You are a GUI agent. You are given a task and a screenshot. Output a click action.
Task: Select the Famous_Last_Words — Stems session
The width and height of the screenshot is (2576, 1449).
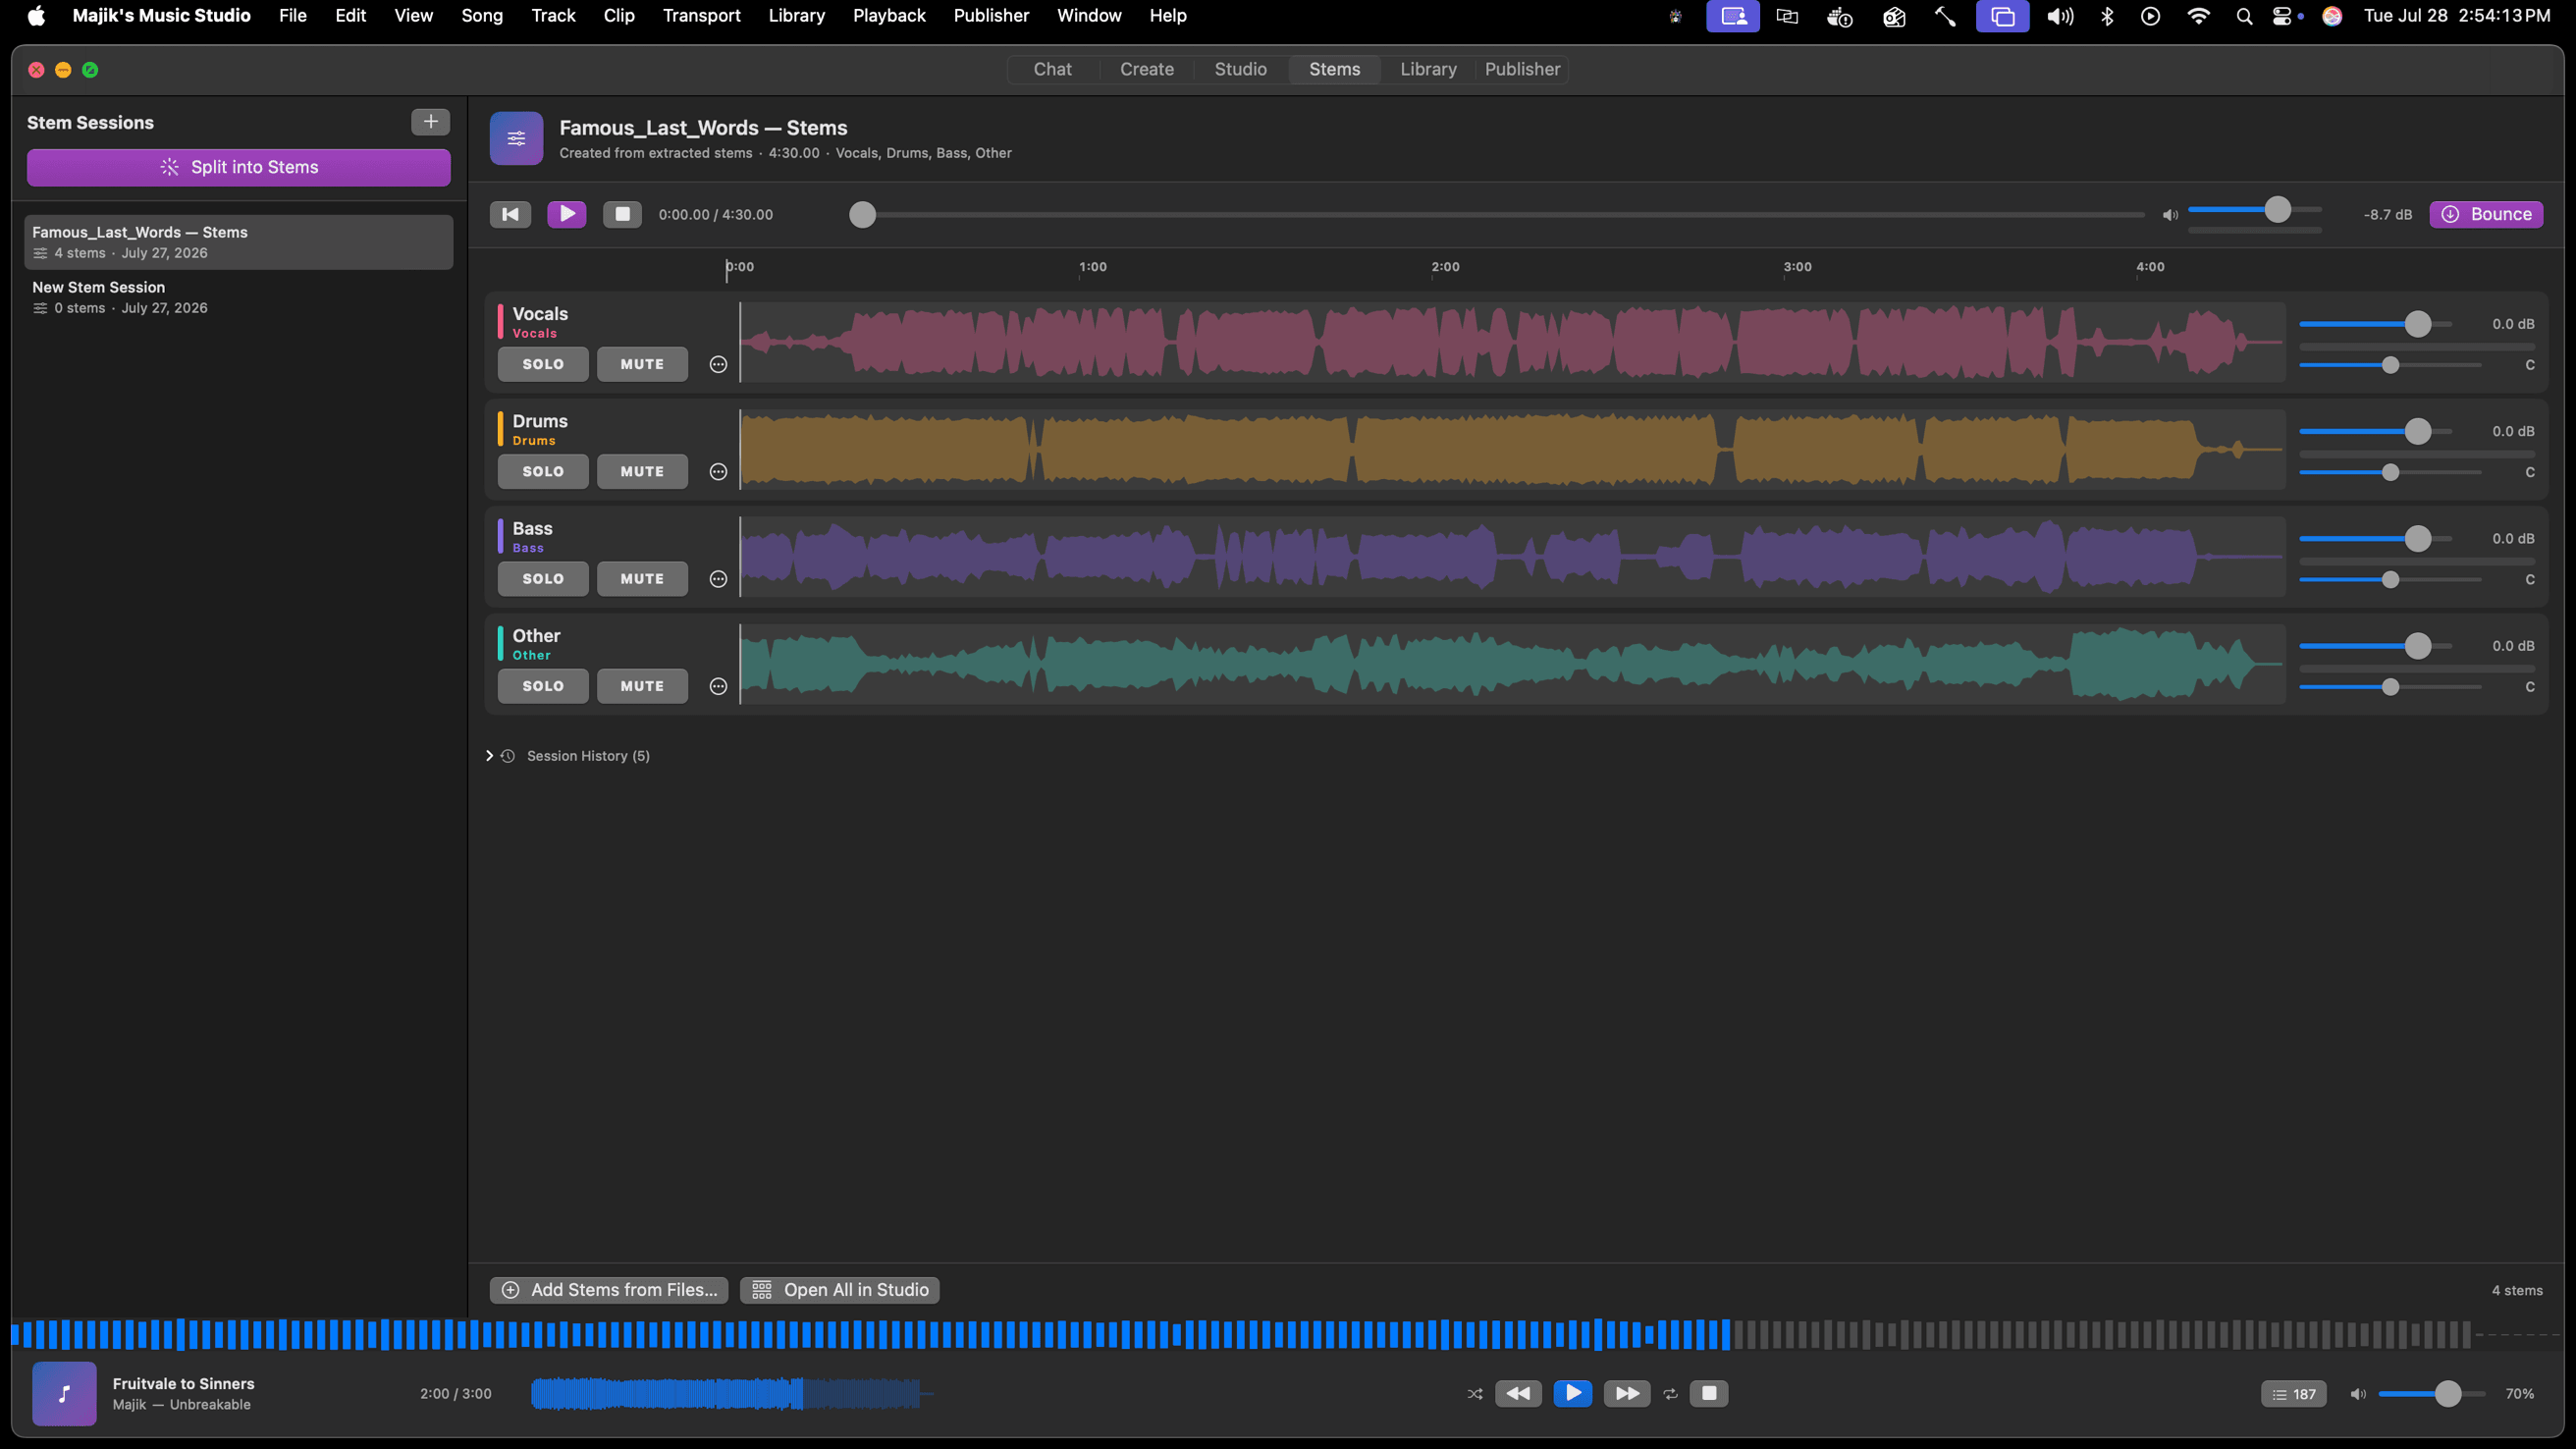pyautogui.click(x=238, y=242)
